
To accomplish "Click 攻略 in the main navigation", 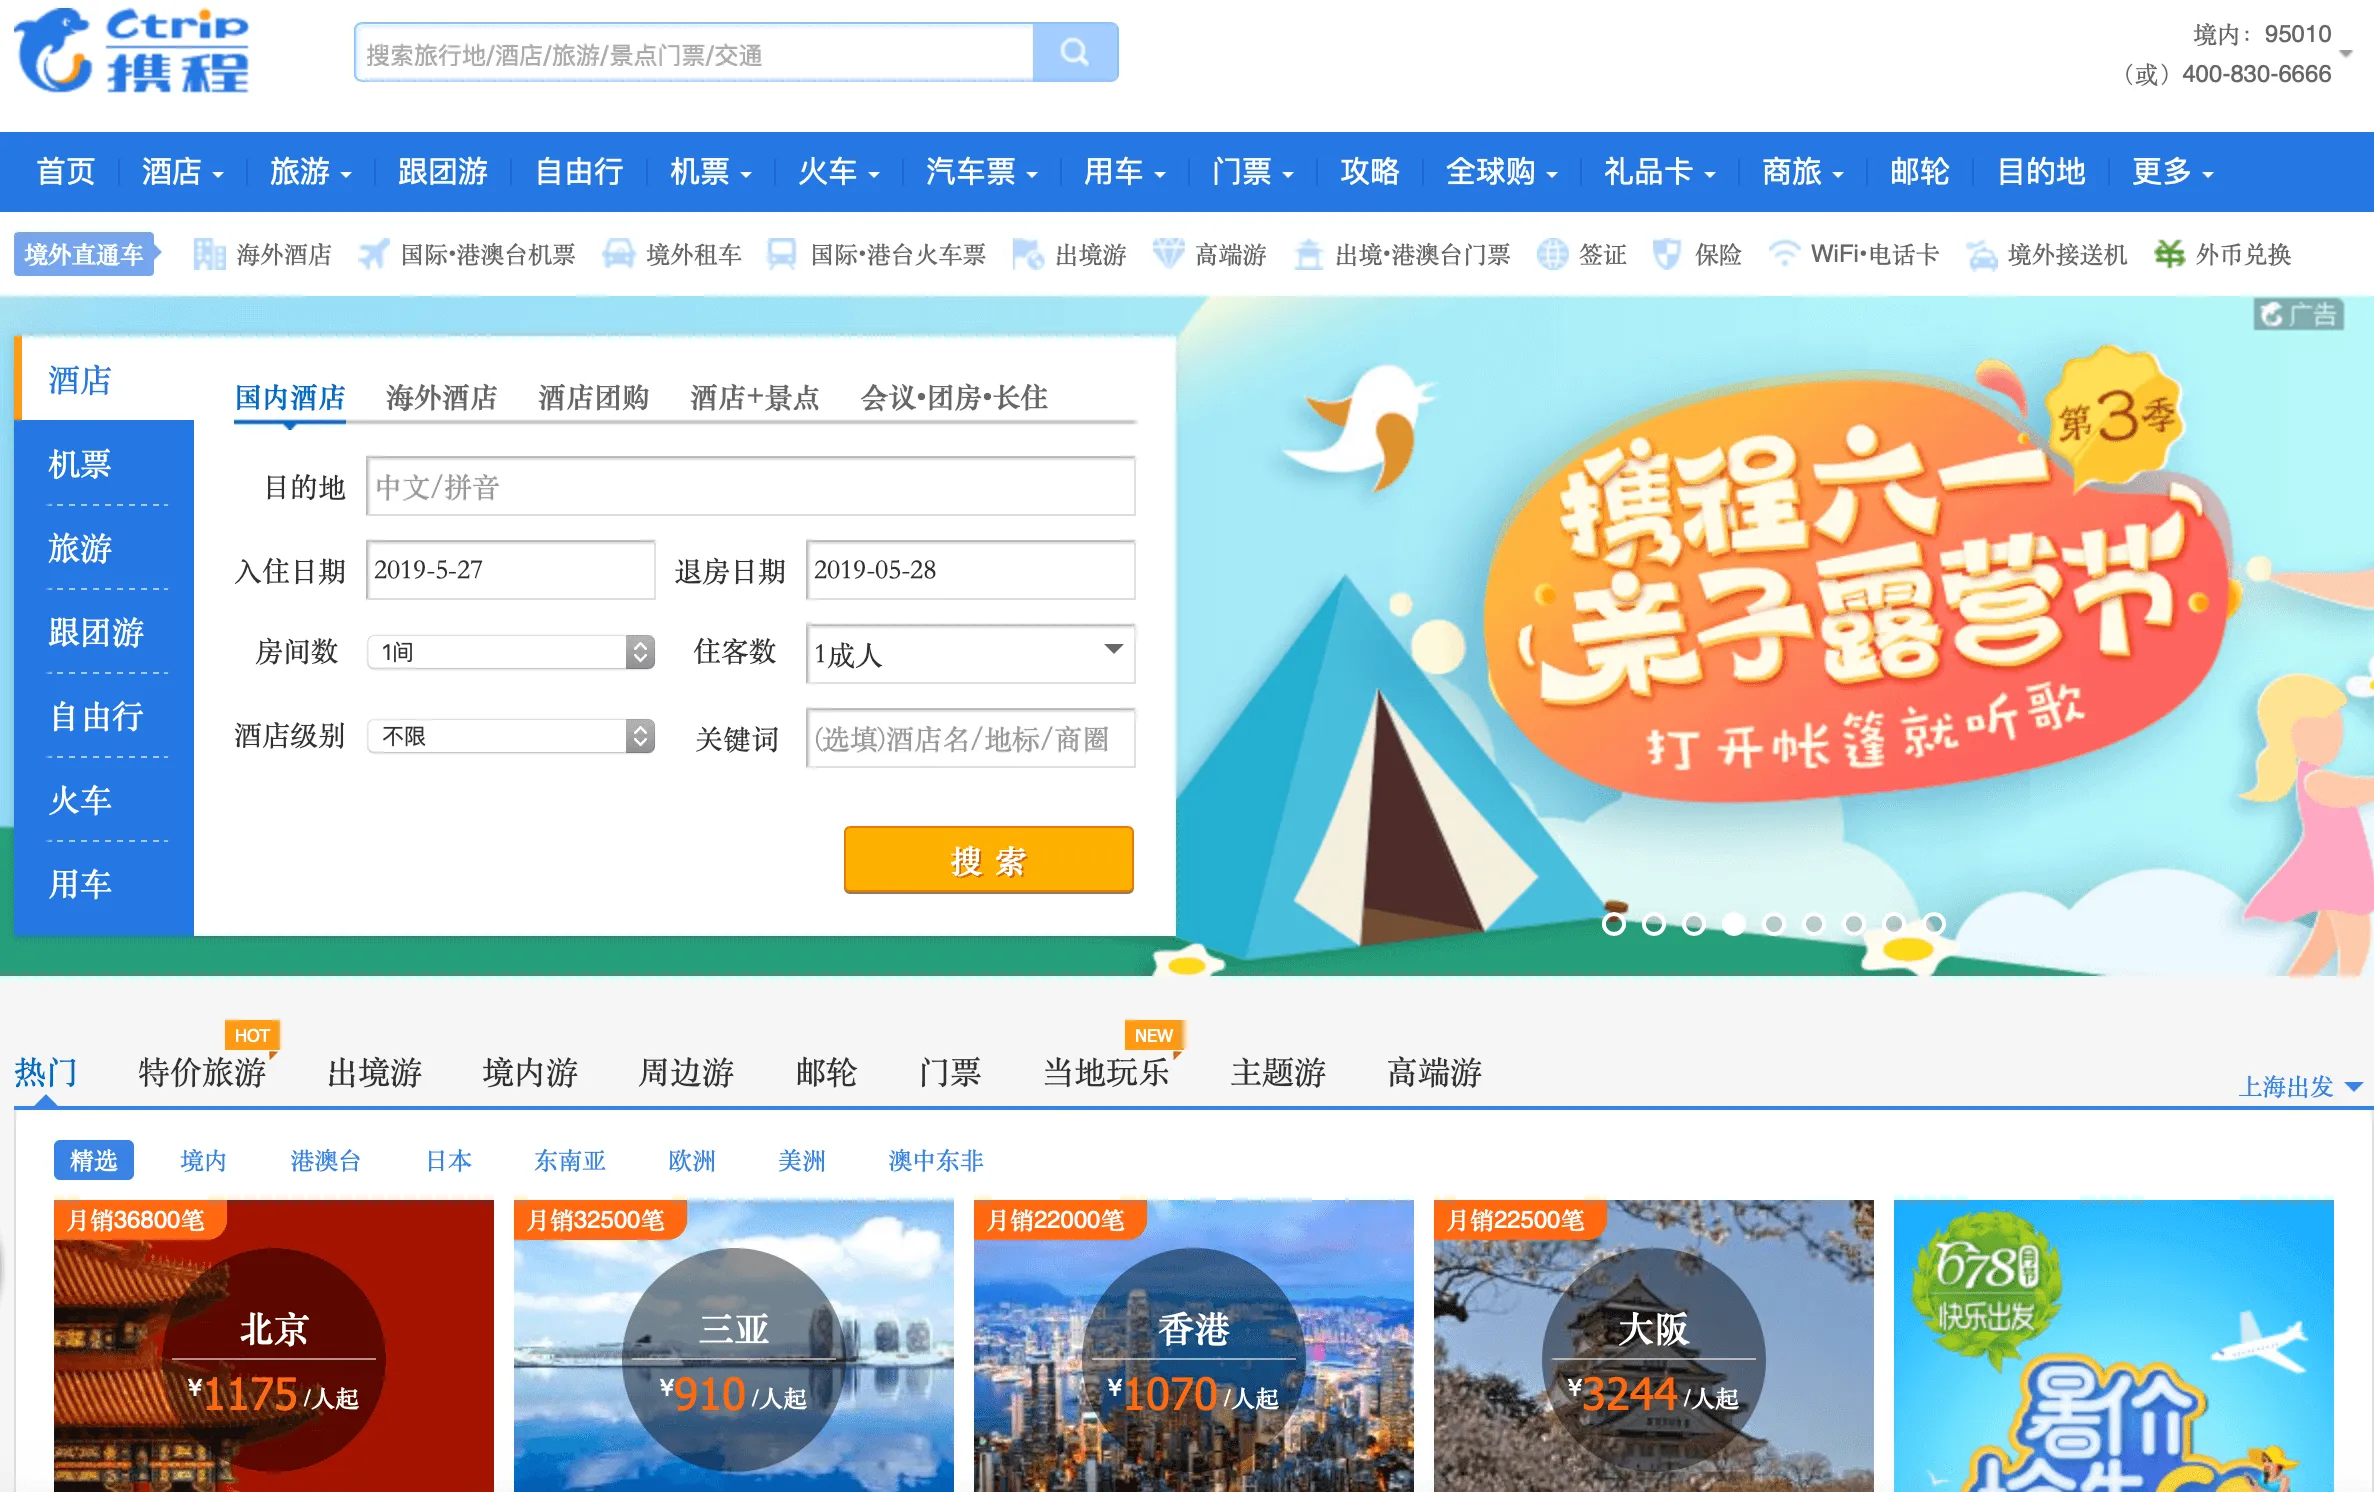I will click(x=1370, y=172).
